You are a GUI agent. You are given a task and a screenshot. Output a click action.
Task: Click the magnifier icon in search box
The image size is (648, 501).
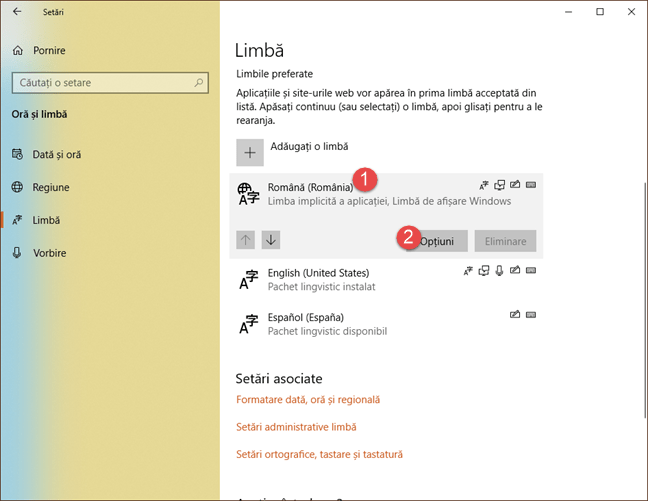(x=199, y=83)
